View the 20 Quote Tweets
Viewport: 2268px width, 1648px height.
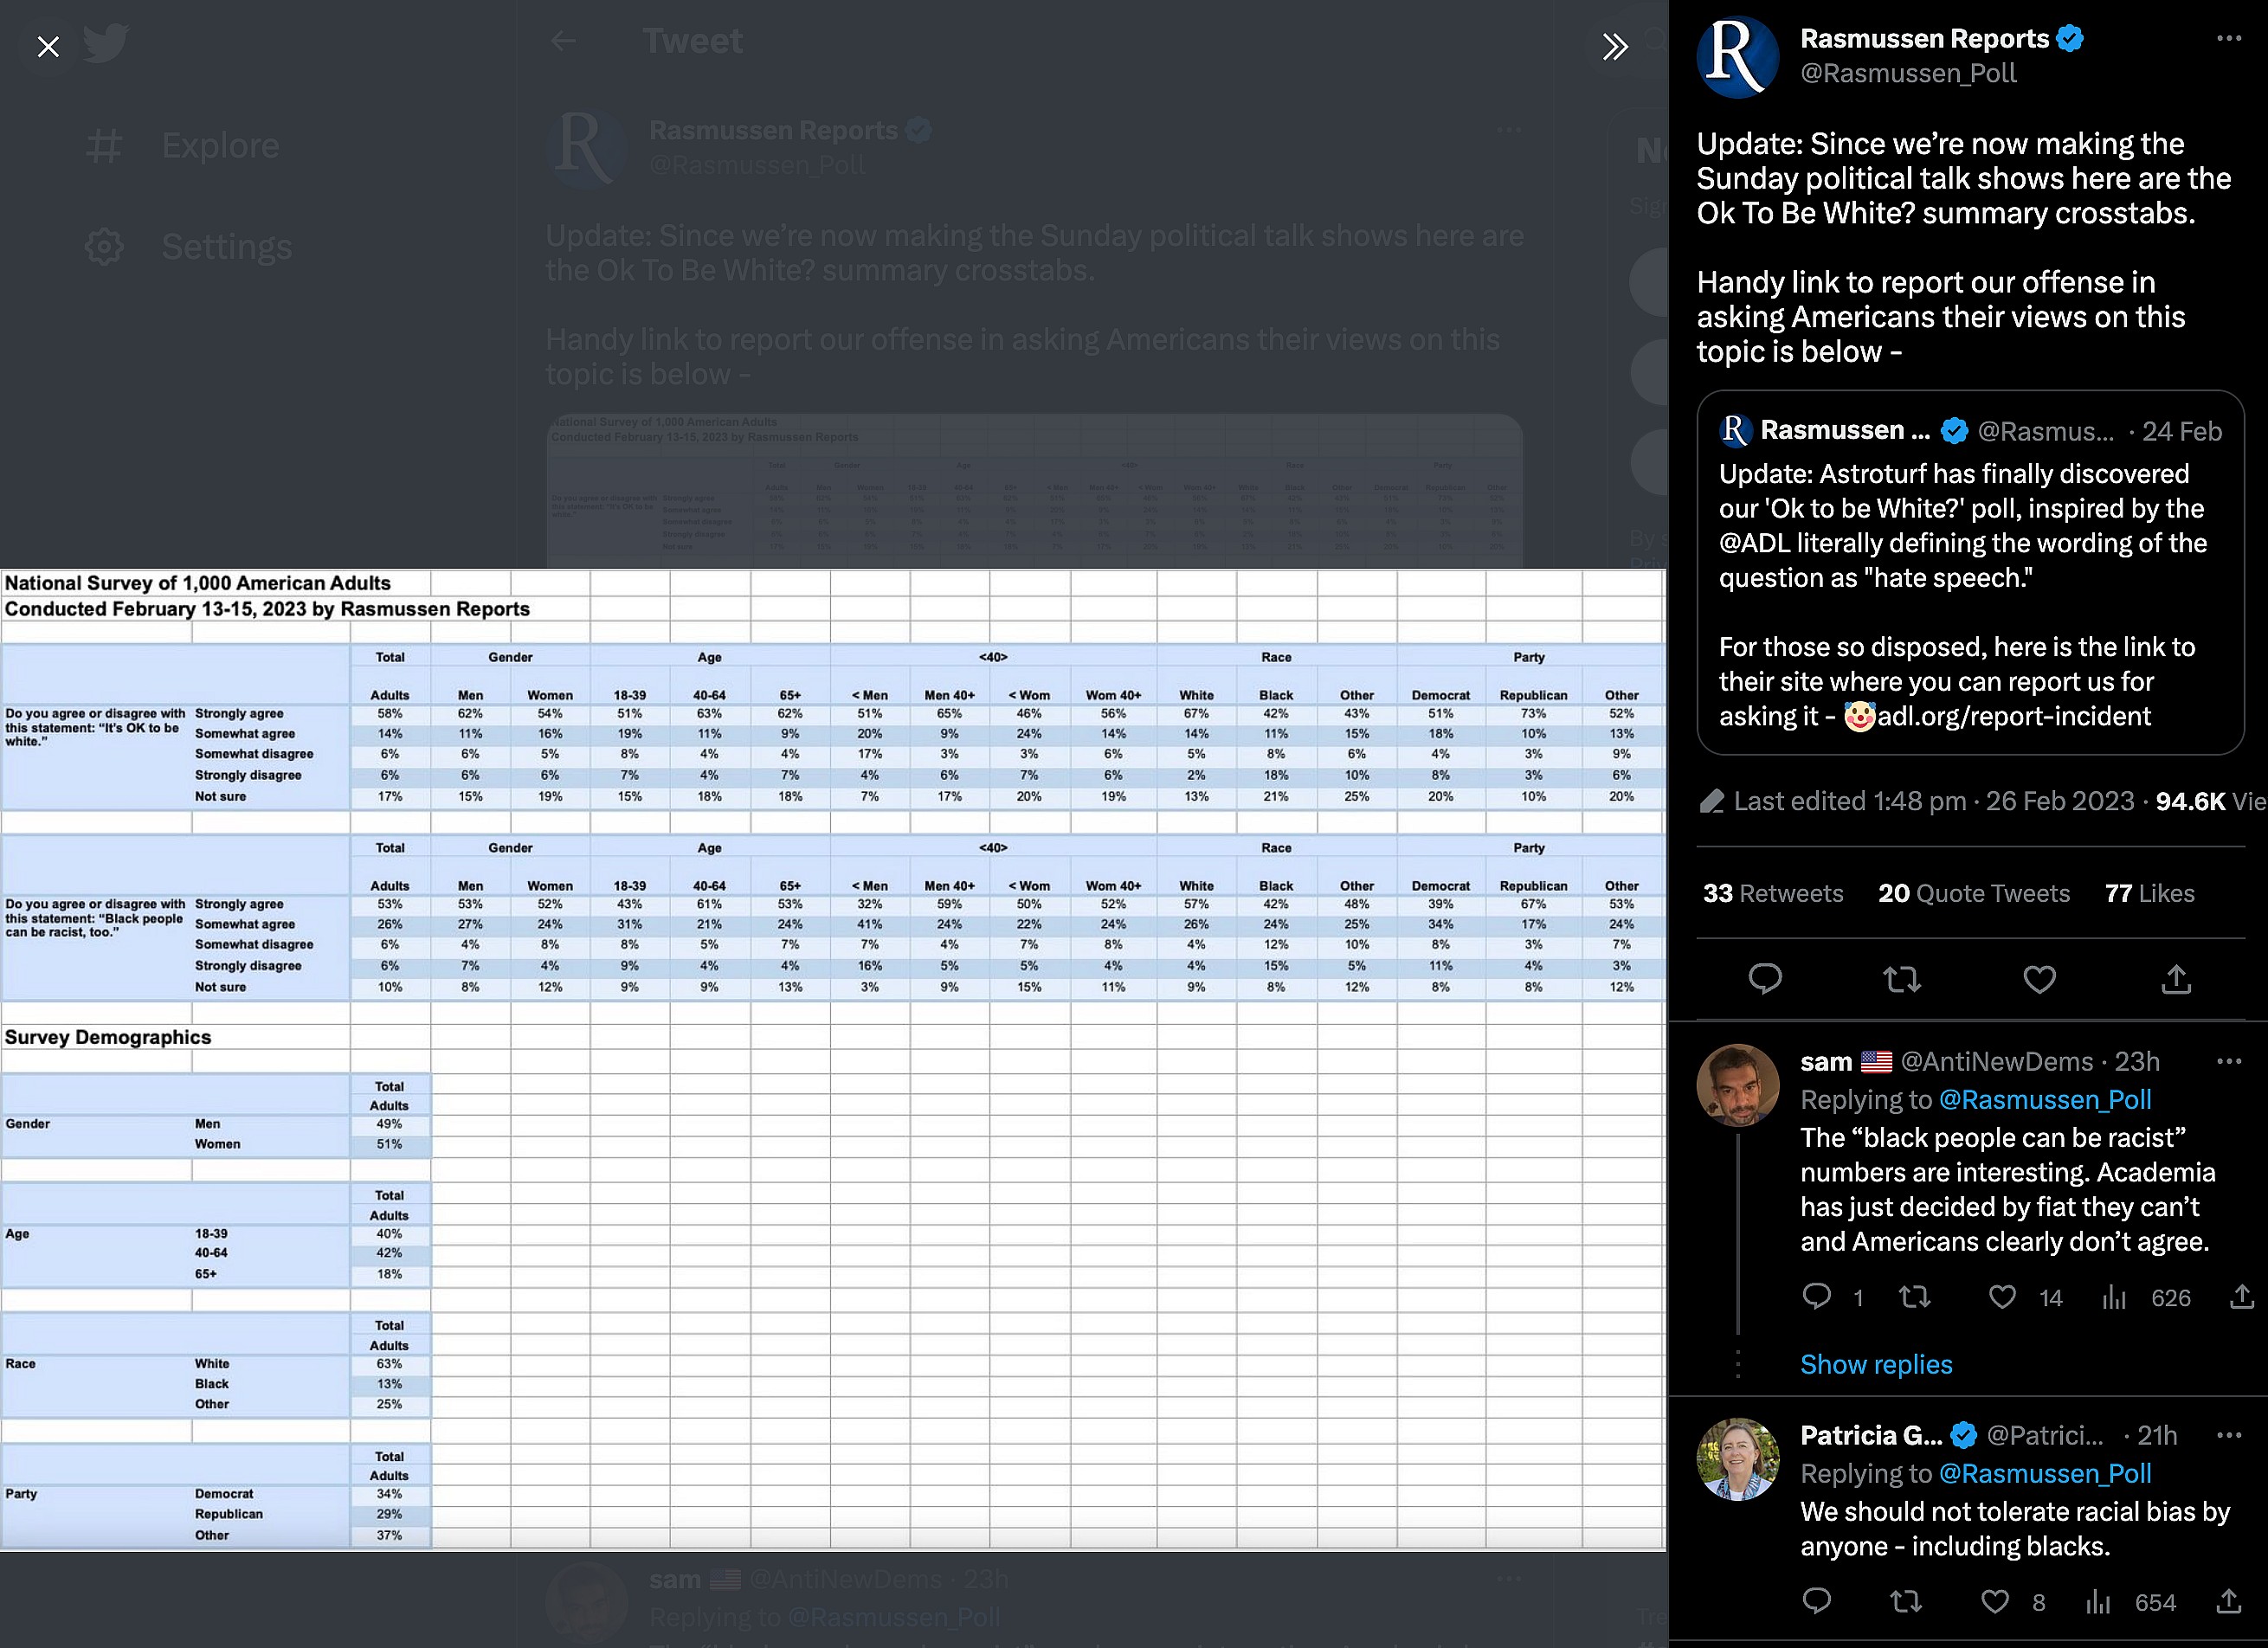point(1973,893)
